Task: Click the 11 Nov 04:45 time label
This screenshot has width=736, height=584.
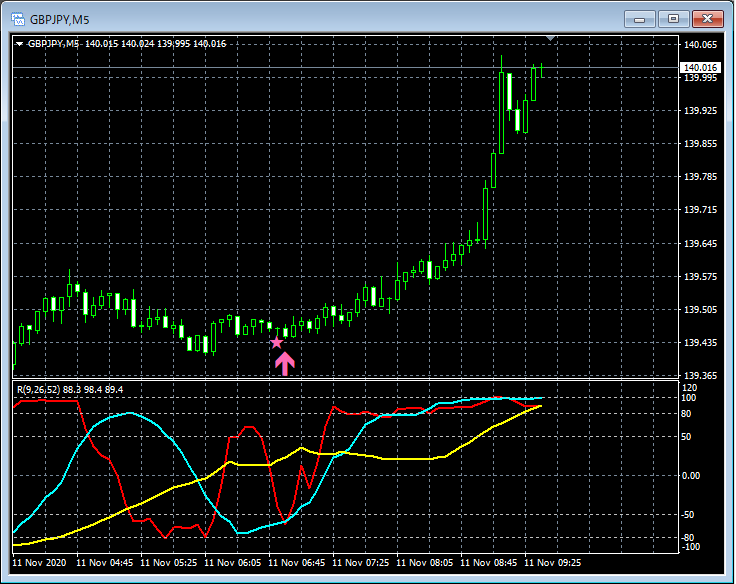Action: click(105, 562)
